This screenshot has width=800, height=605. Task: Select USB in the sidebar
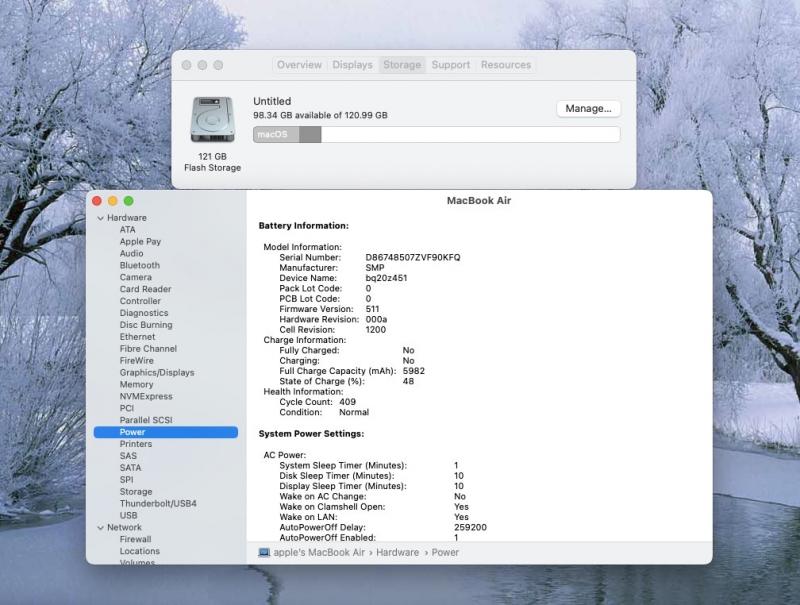[128, 515]
